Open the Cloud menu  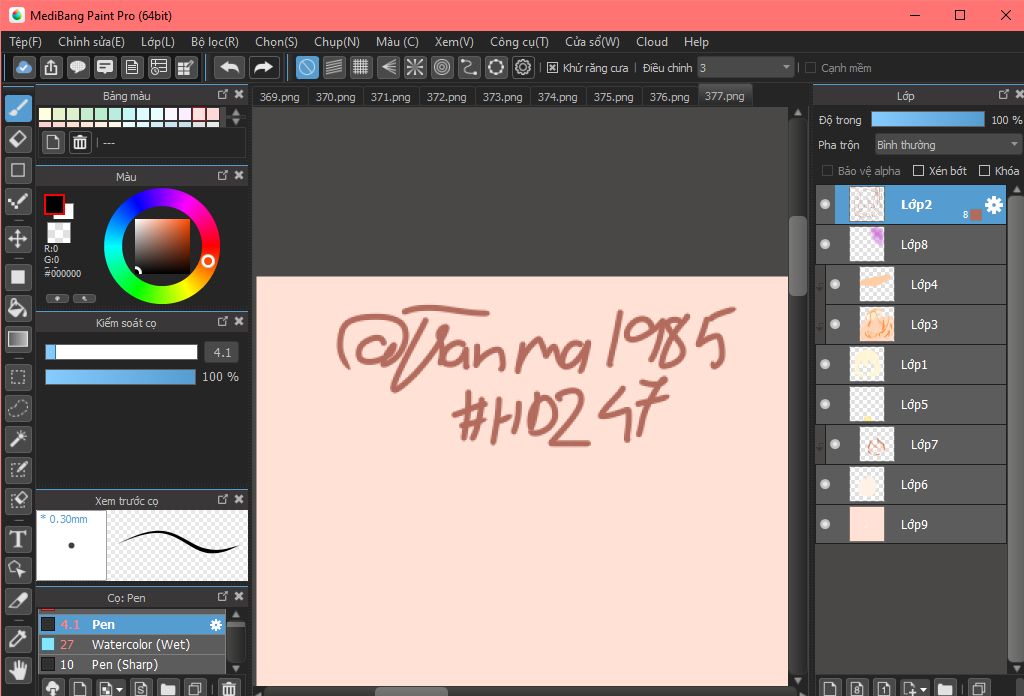(x=652, y=42)
